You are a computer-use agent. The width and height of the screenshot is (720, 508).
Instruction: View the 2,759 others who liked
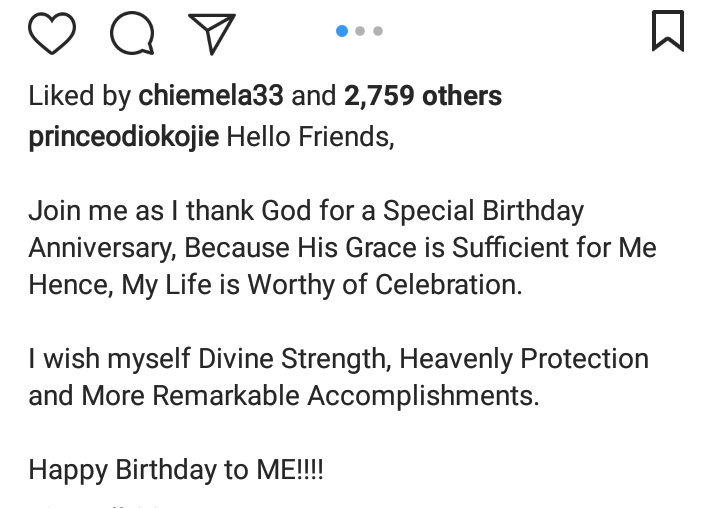pyautogui.click(x=423, y=96)
